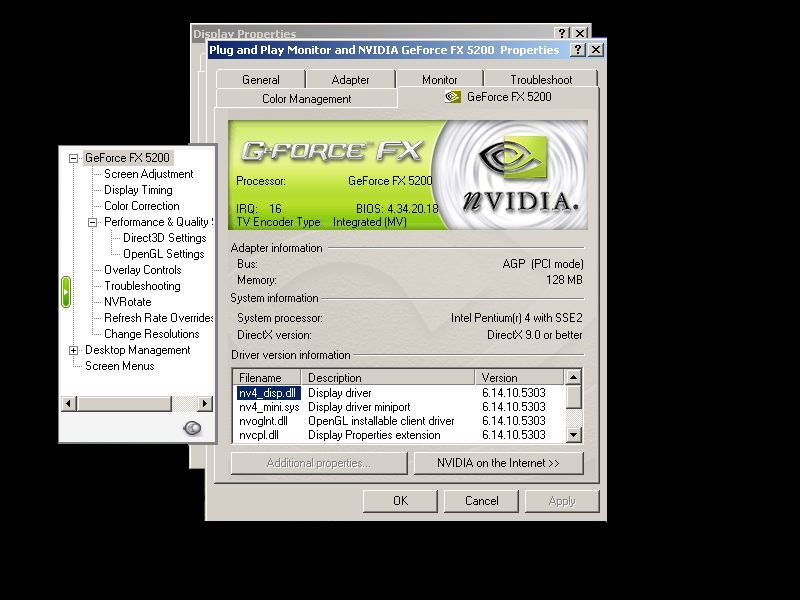
Task: Click OpenGL installable client driver description
Action: click(x=381, y=421)
